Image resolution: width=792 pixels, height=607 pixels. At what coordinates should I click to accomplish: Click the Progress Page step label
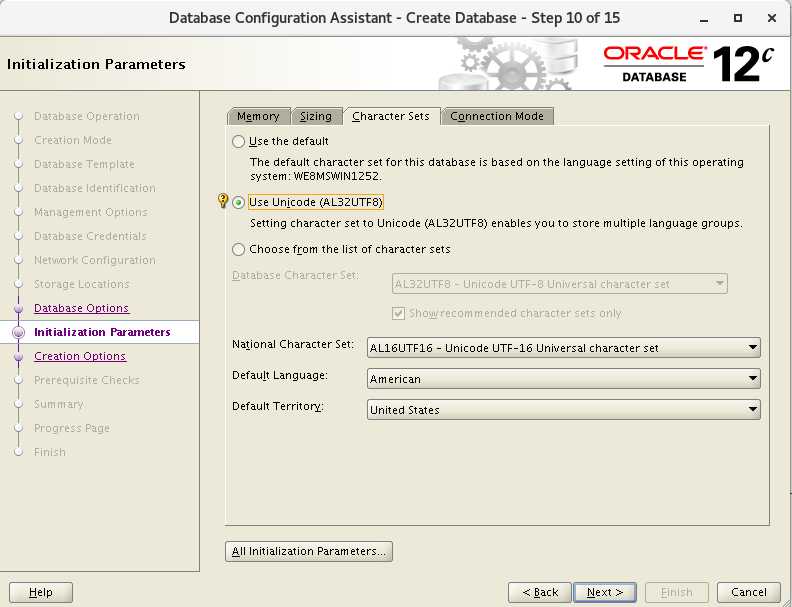[72, 428]
